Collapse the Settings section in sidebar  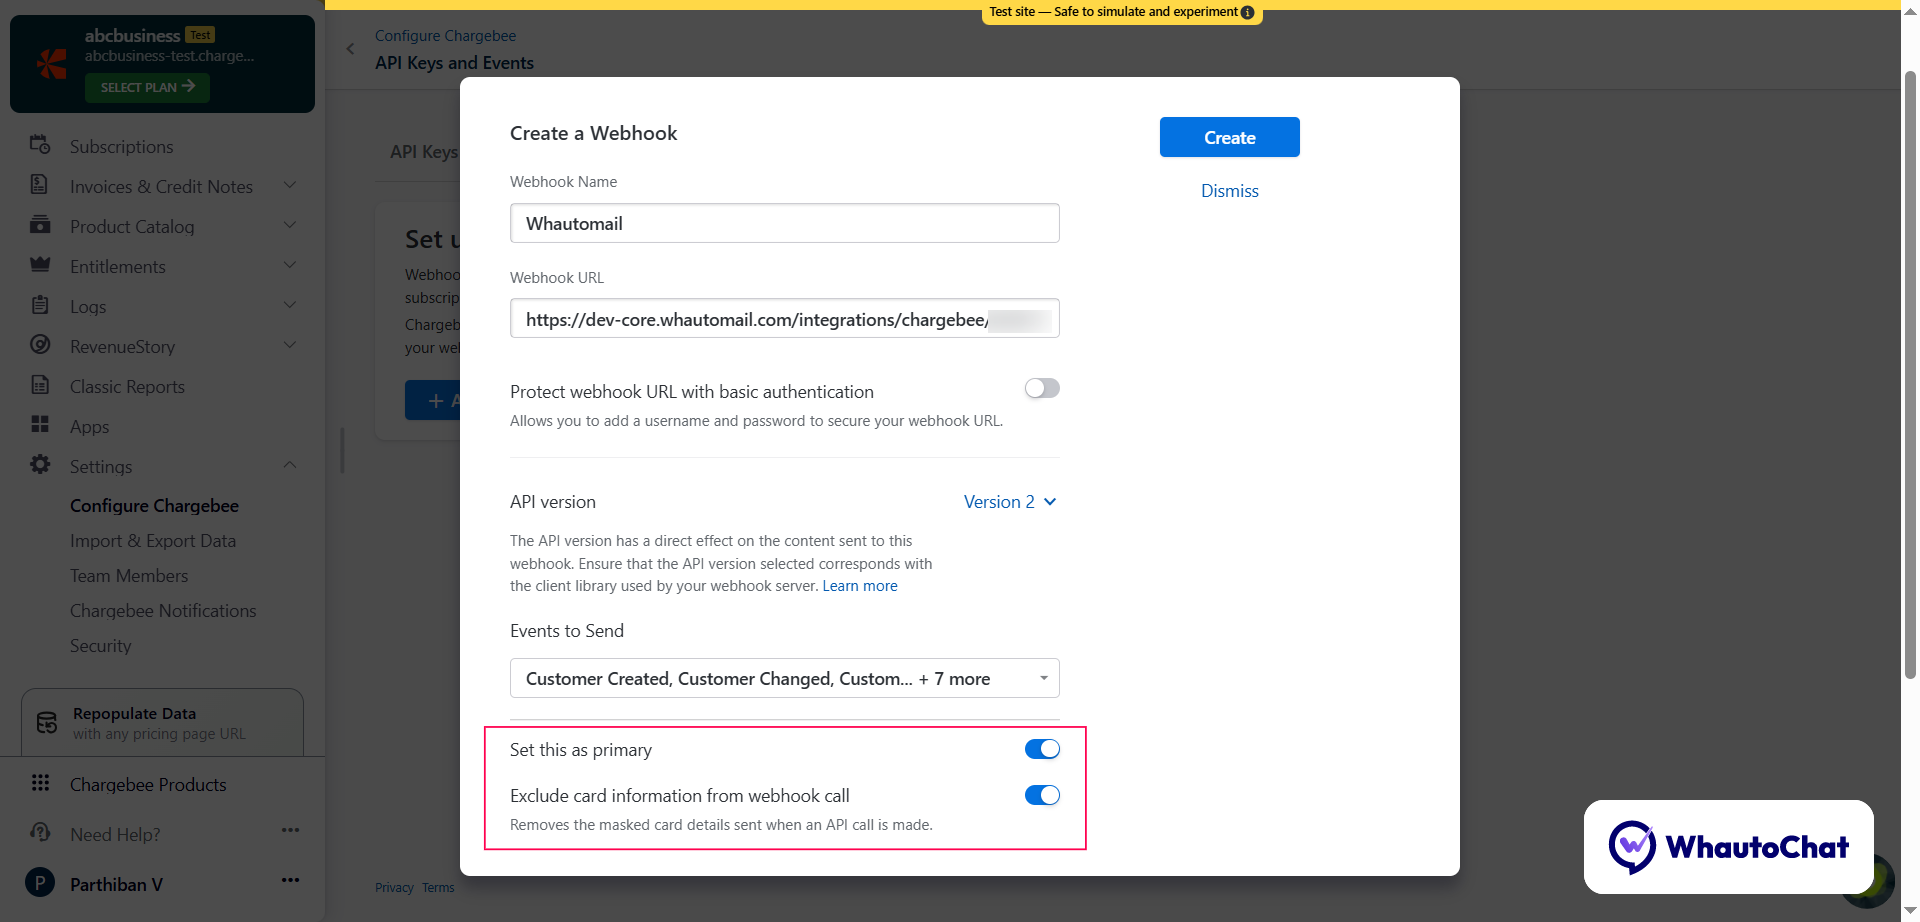click(x=289, y=465)
